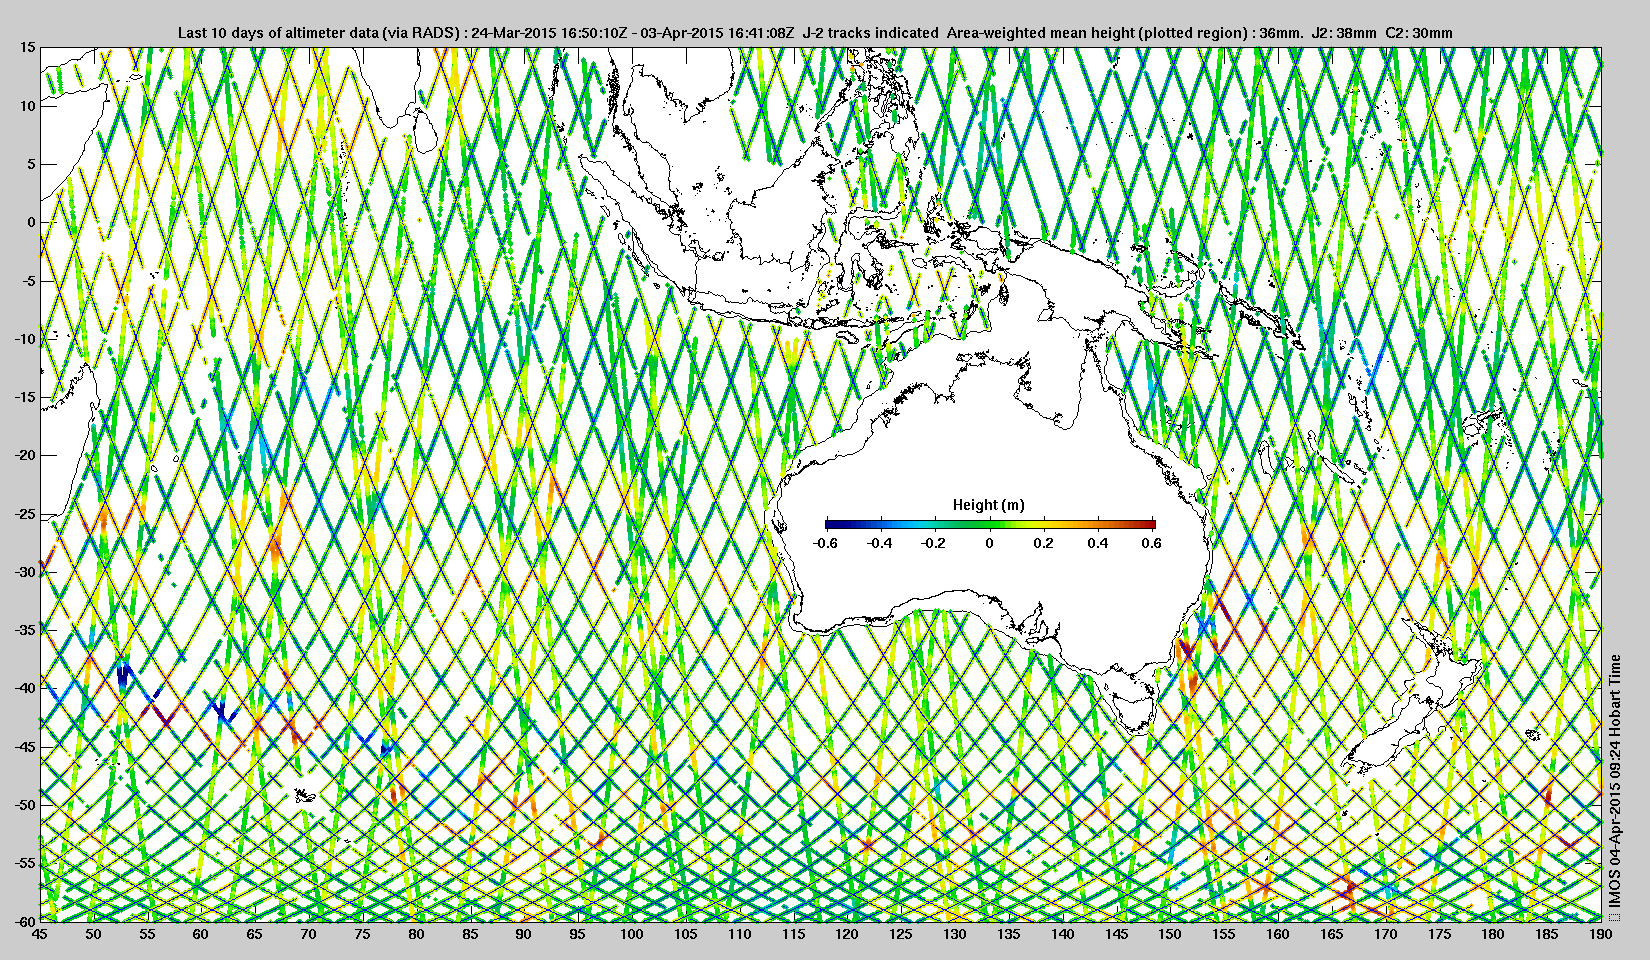Click longitude axis tick "190"
This screenshot has height=960, width=1650.
pyautogui.click(x=1600, y=934)
